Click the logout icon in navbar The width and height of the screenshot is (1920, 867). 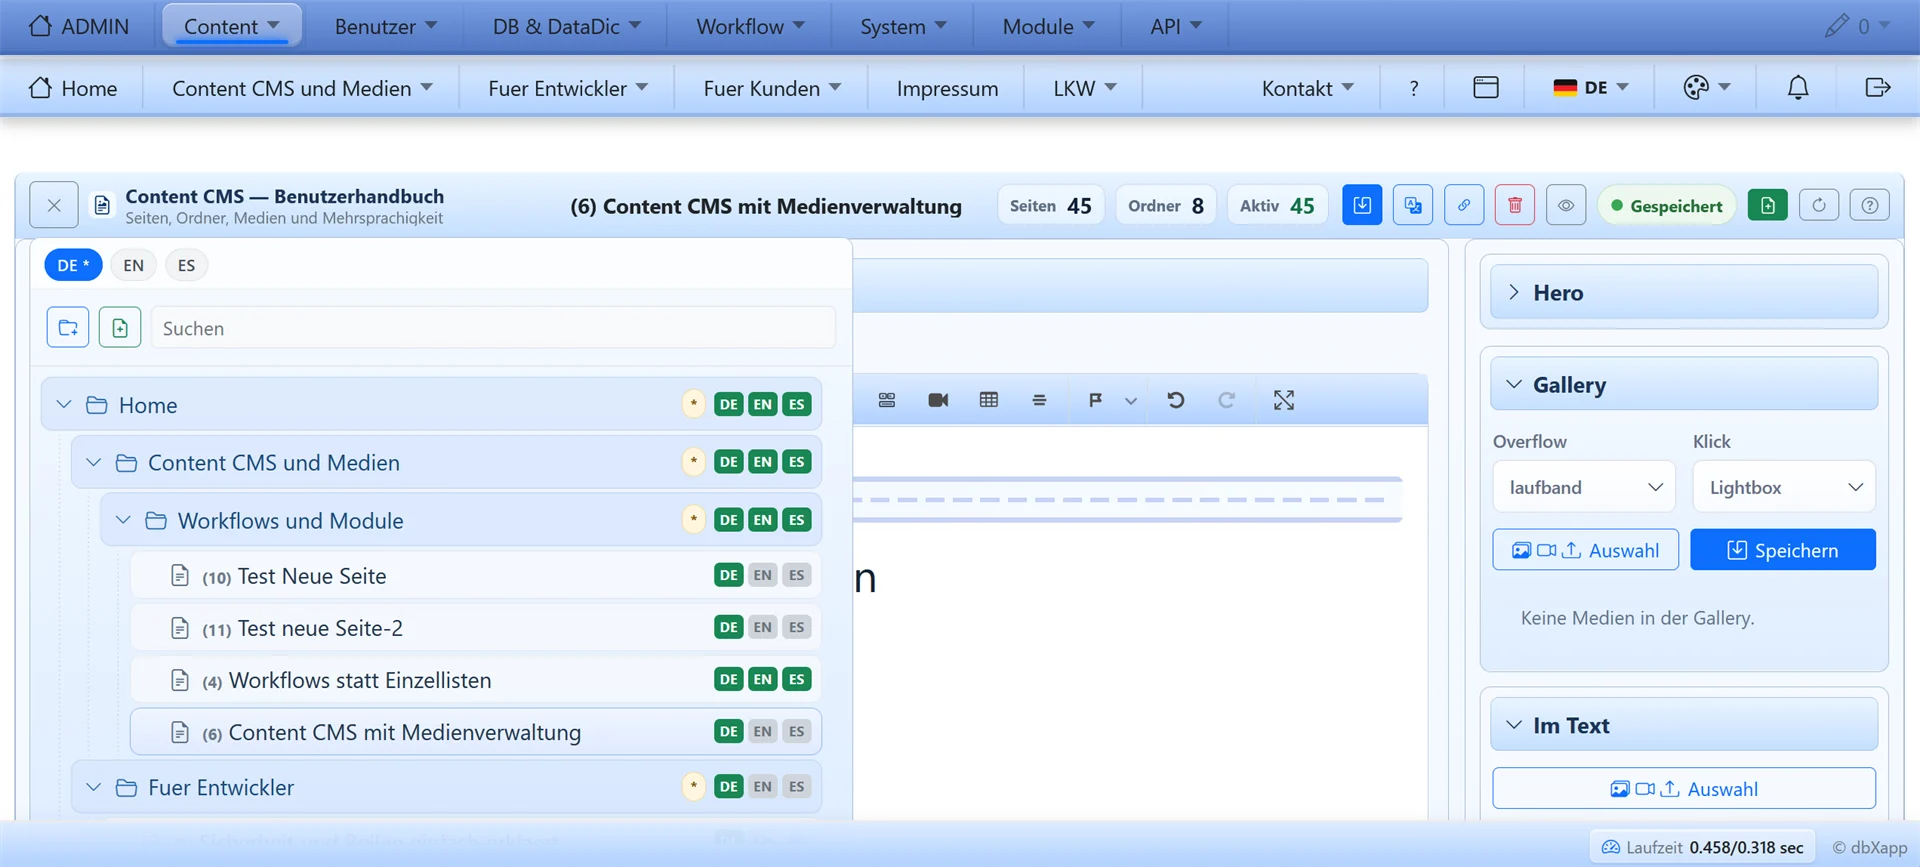pyautogui.click(x=1878, y=88)
